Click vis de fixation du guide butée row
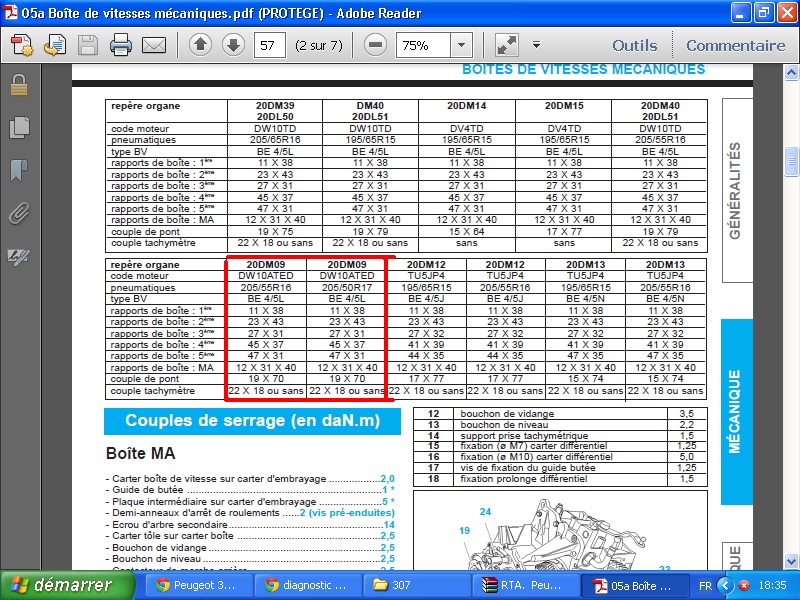Screen dimensions: 800x600 click(x=560, y=468)
